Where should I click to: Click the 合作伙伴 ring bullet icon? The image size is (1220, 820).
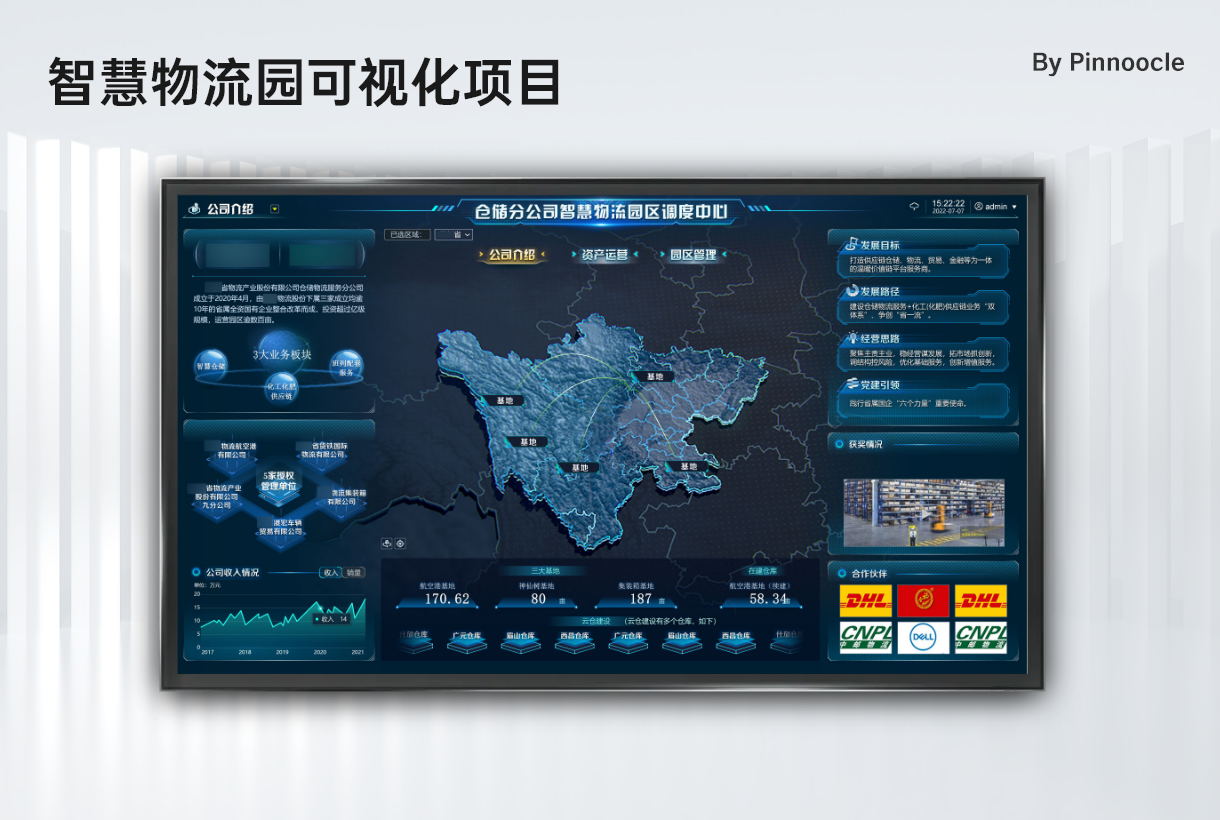(841, 574)
